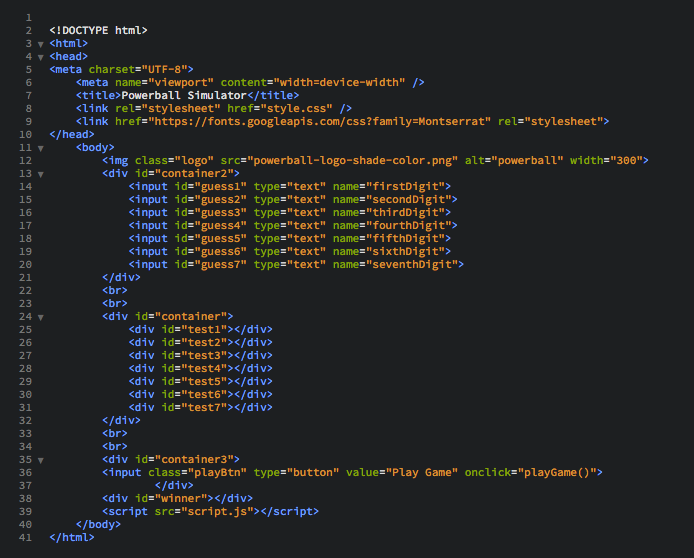Click the id "guess4" value

[220, 225]
